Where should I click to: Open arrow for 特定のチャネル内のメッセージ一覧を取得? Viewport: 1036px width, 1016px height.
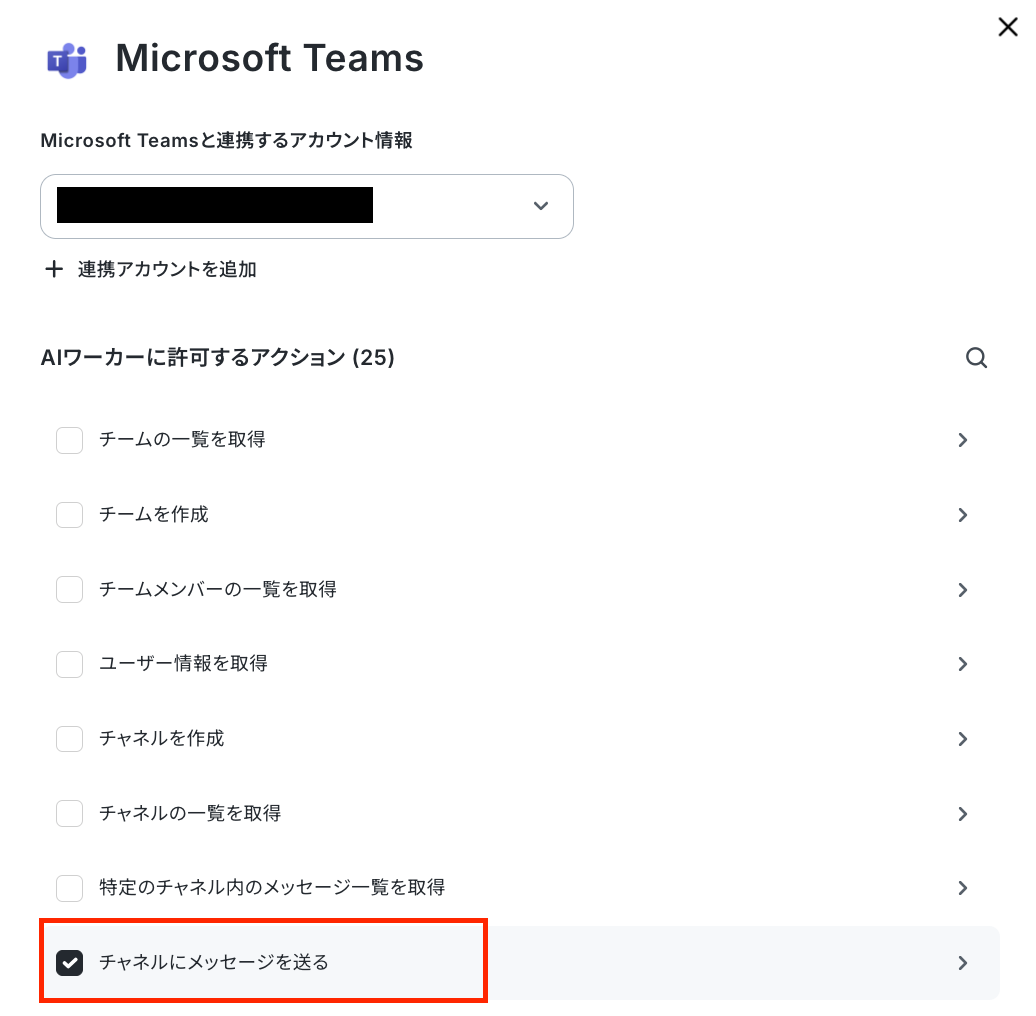963,888
